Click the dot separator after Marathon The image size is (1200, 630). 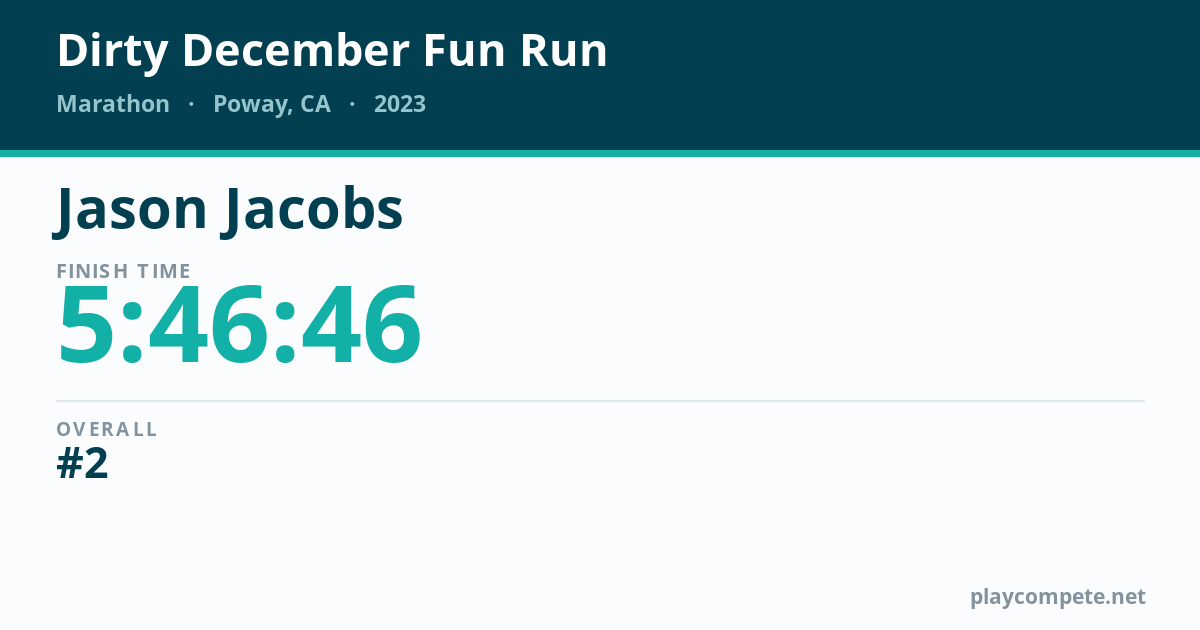pyautogui.click(x=191, y=104)
